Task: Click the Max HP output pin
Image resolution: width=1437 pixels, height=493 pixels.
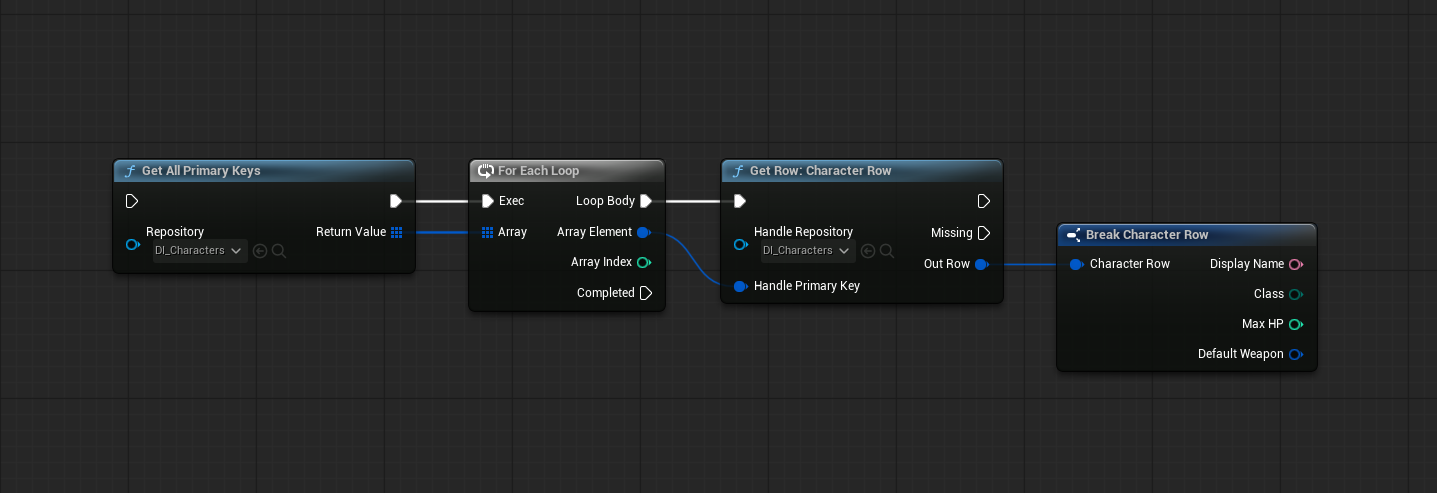Action: tap(1296, 324)
